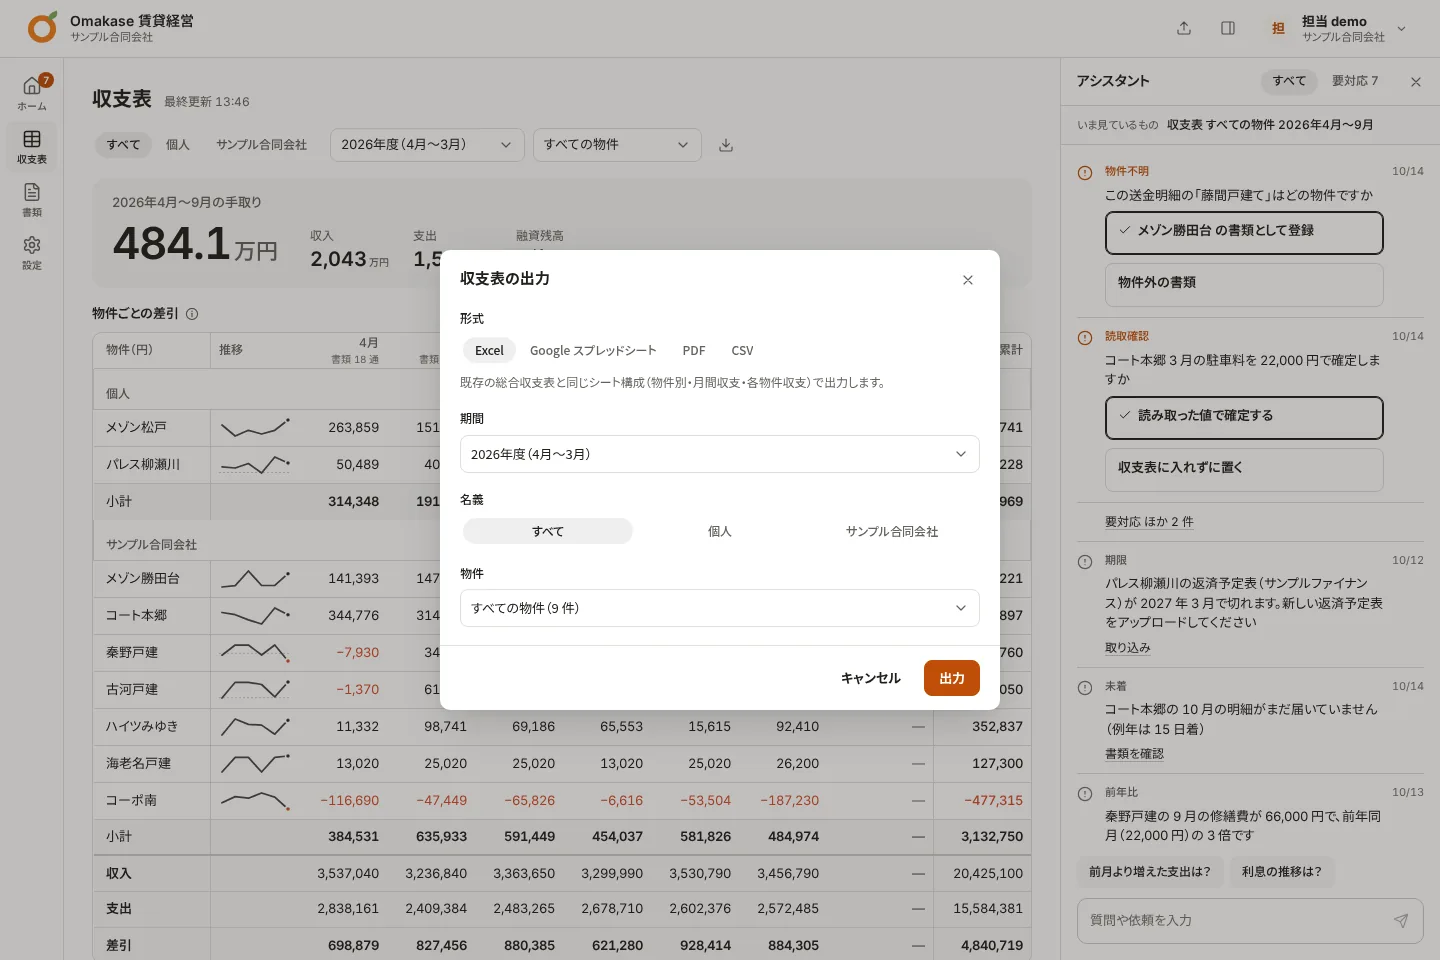The height and width of the screenshot is (960, 1440).
Task: Click the send arrow in assistant input
Action: pos(1401,921)
